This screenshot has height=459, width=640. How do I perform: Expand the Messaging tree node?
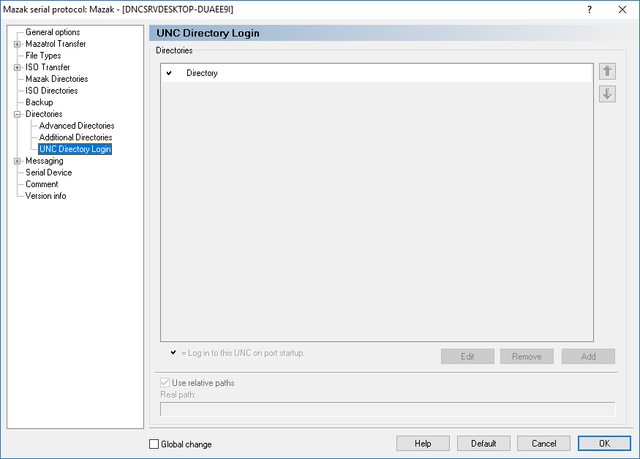click(17, 161)
